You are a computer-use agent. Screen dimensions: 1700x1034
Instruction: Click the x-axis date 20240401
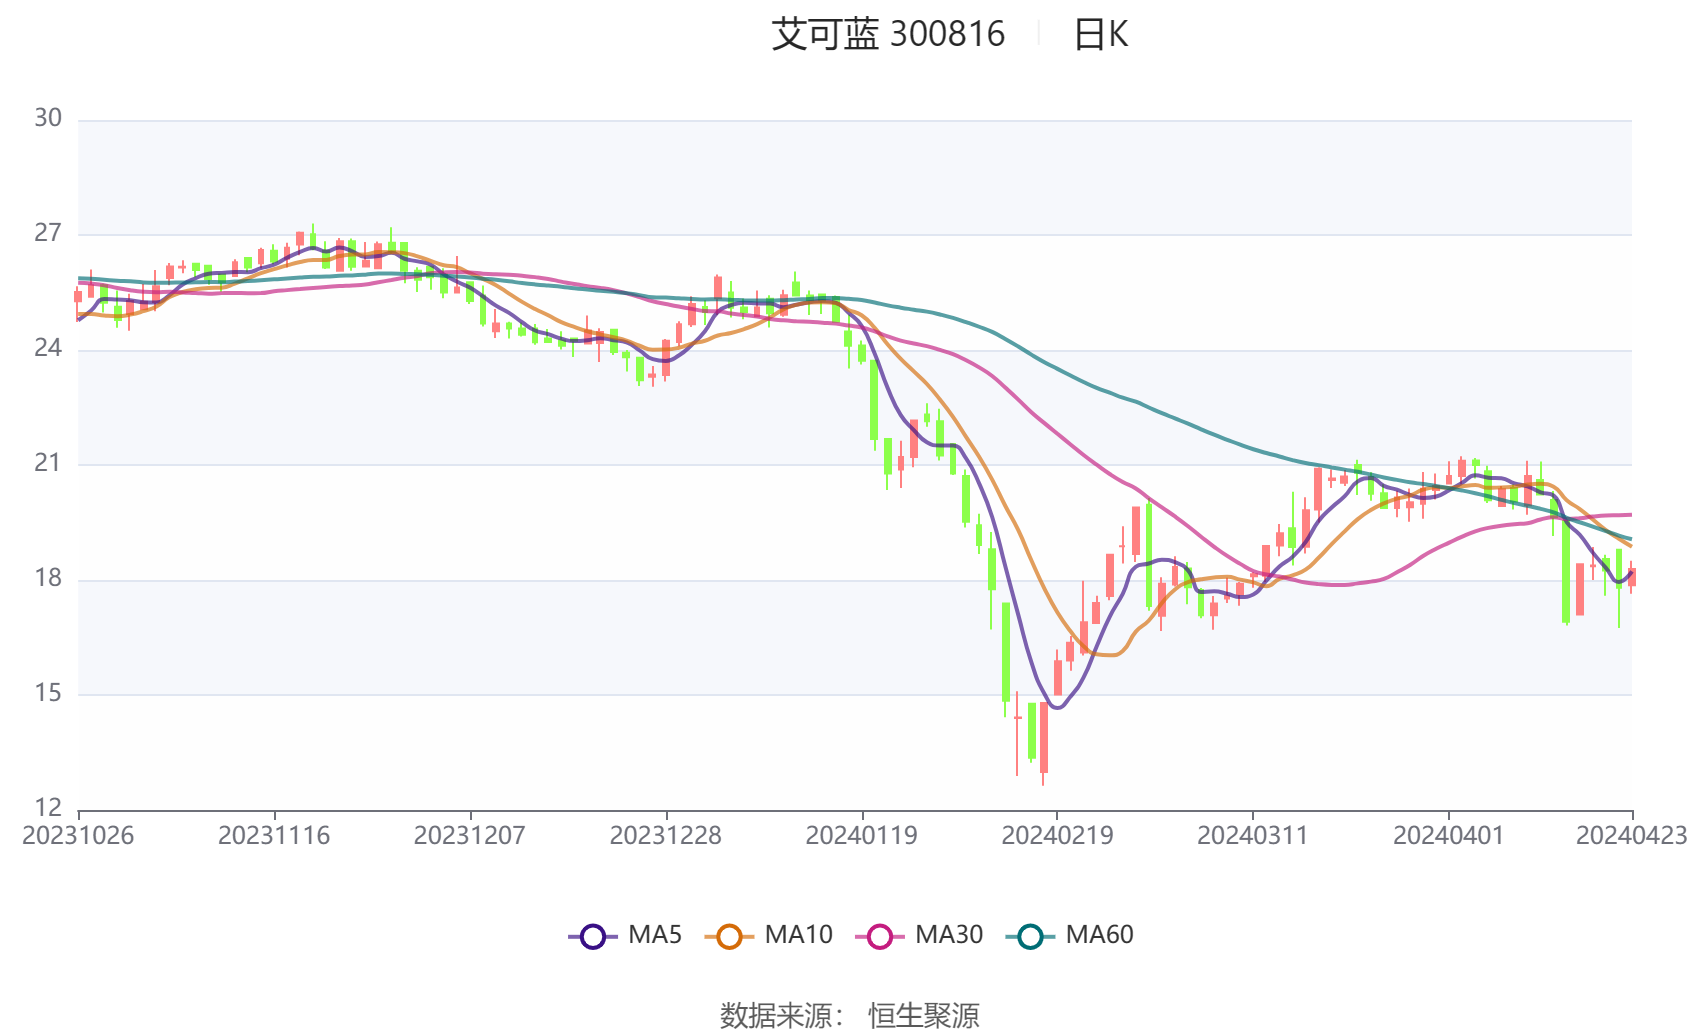pos(1449,836)
